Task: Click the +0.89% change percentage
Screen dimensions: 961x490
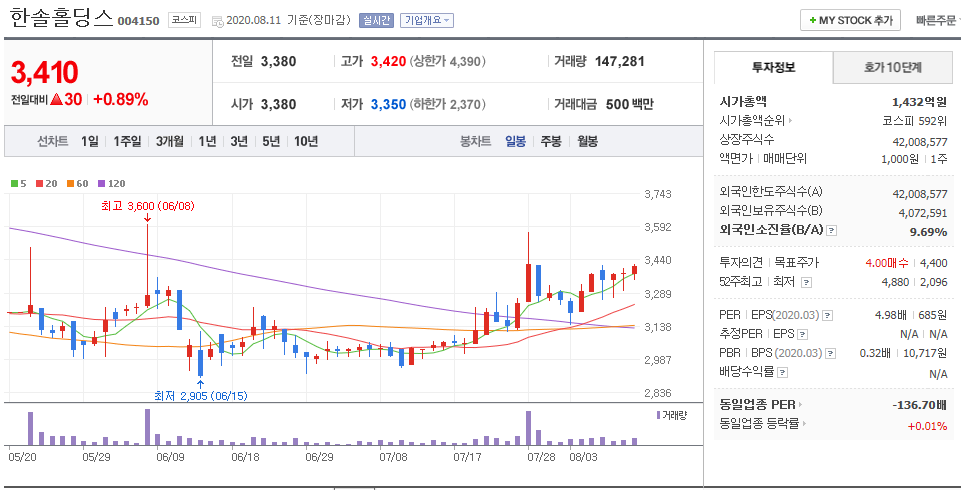Action: pyautogui.click(x=121, y=99)
